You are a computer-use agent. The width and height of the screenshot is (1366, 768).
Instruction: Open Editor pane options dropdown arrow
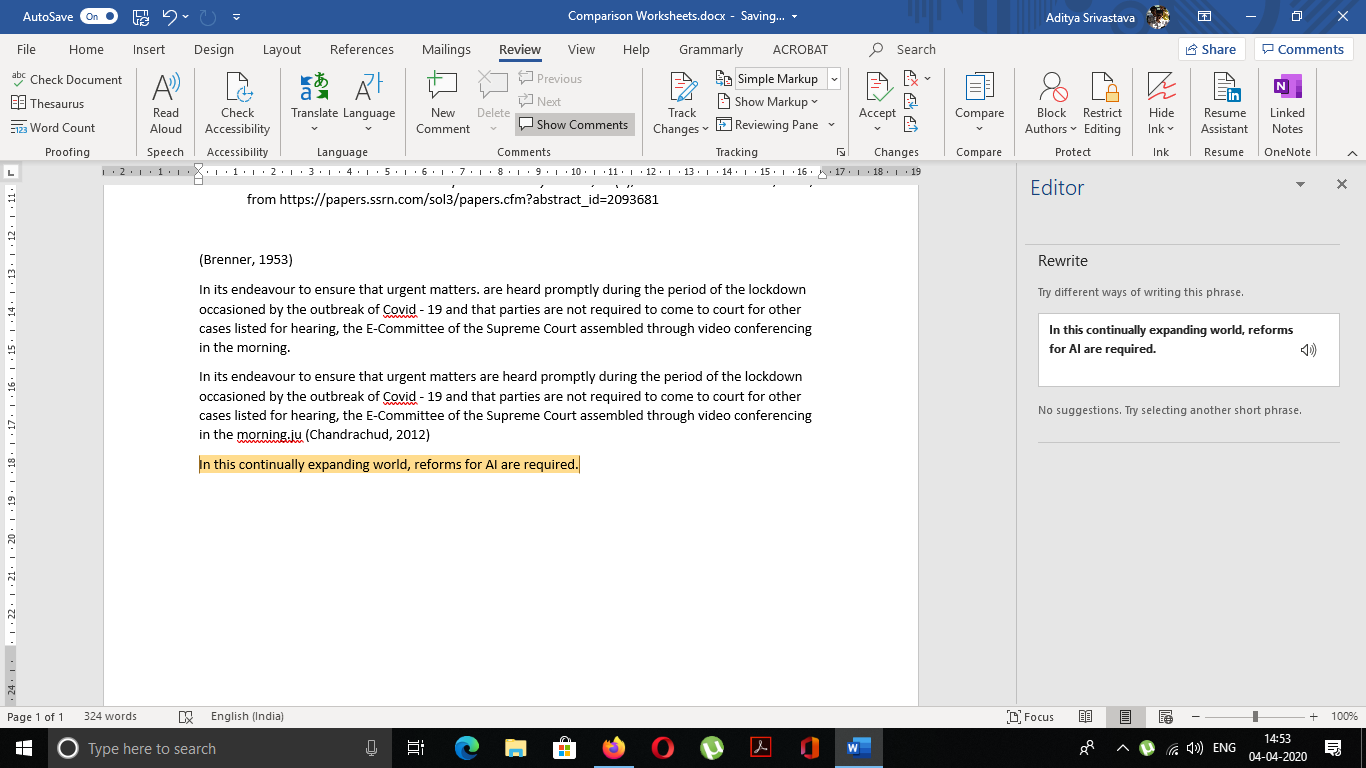click(x=1300, y=185)
